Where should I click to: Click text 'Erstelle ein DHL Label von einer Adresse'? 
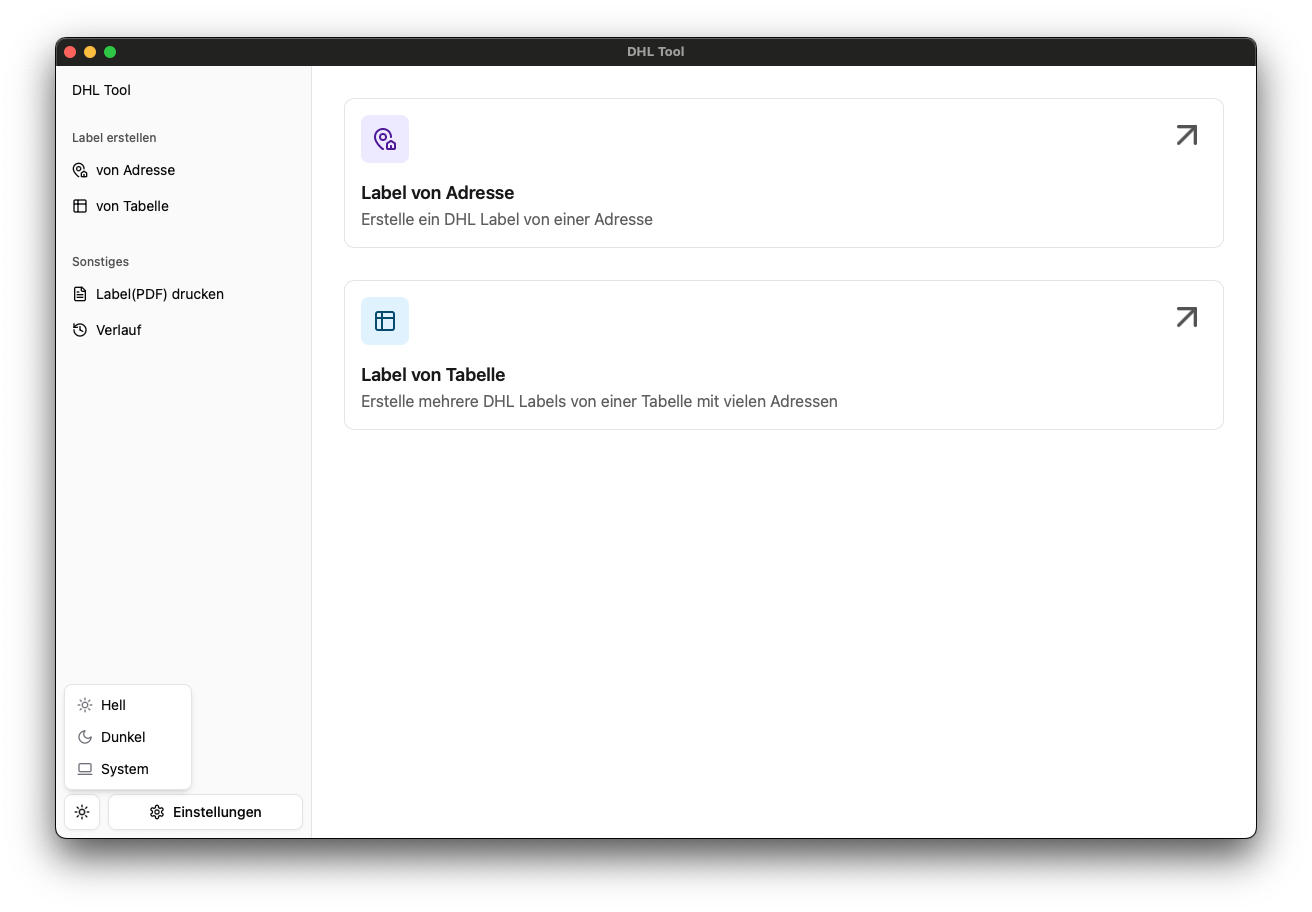point(507,219)
